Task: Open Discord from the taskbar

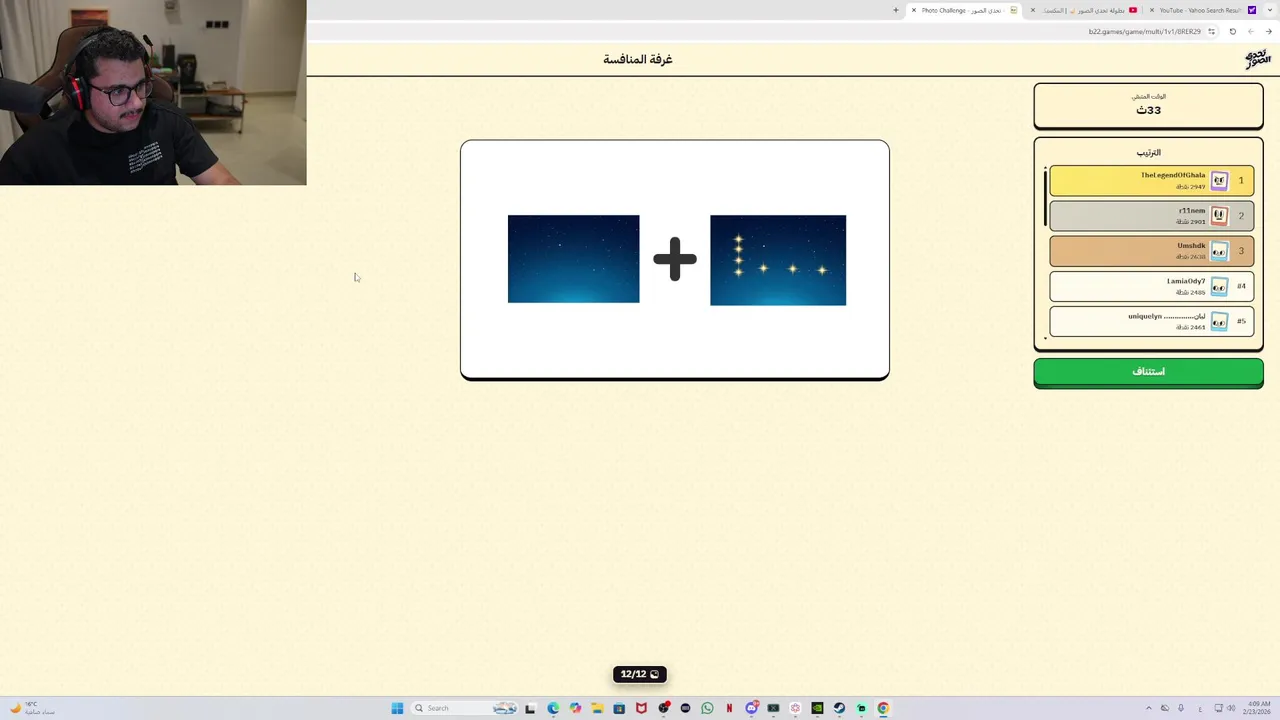Action: [751, 708]
